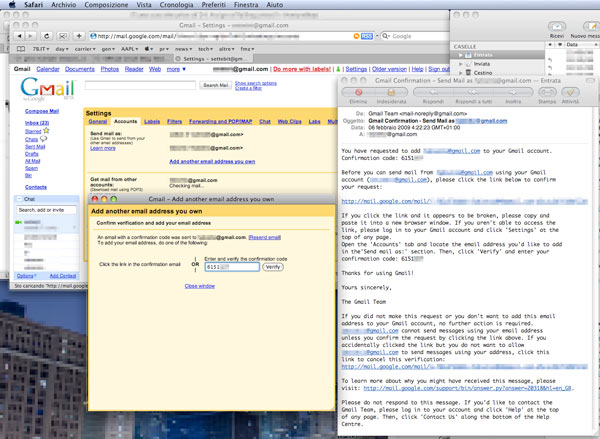Open the chat Options dropdown link

[x=27, y=276]
